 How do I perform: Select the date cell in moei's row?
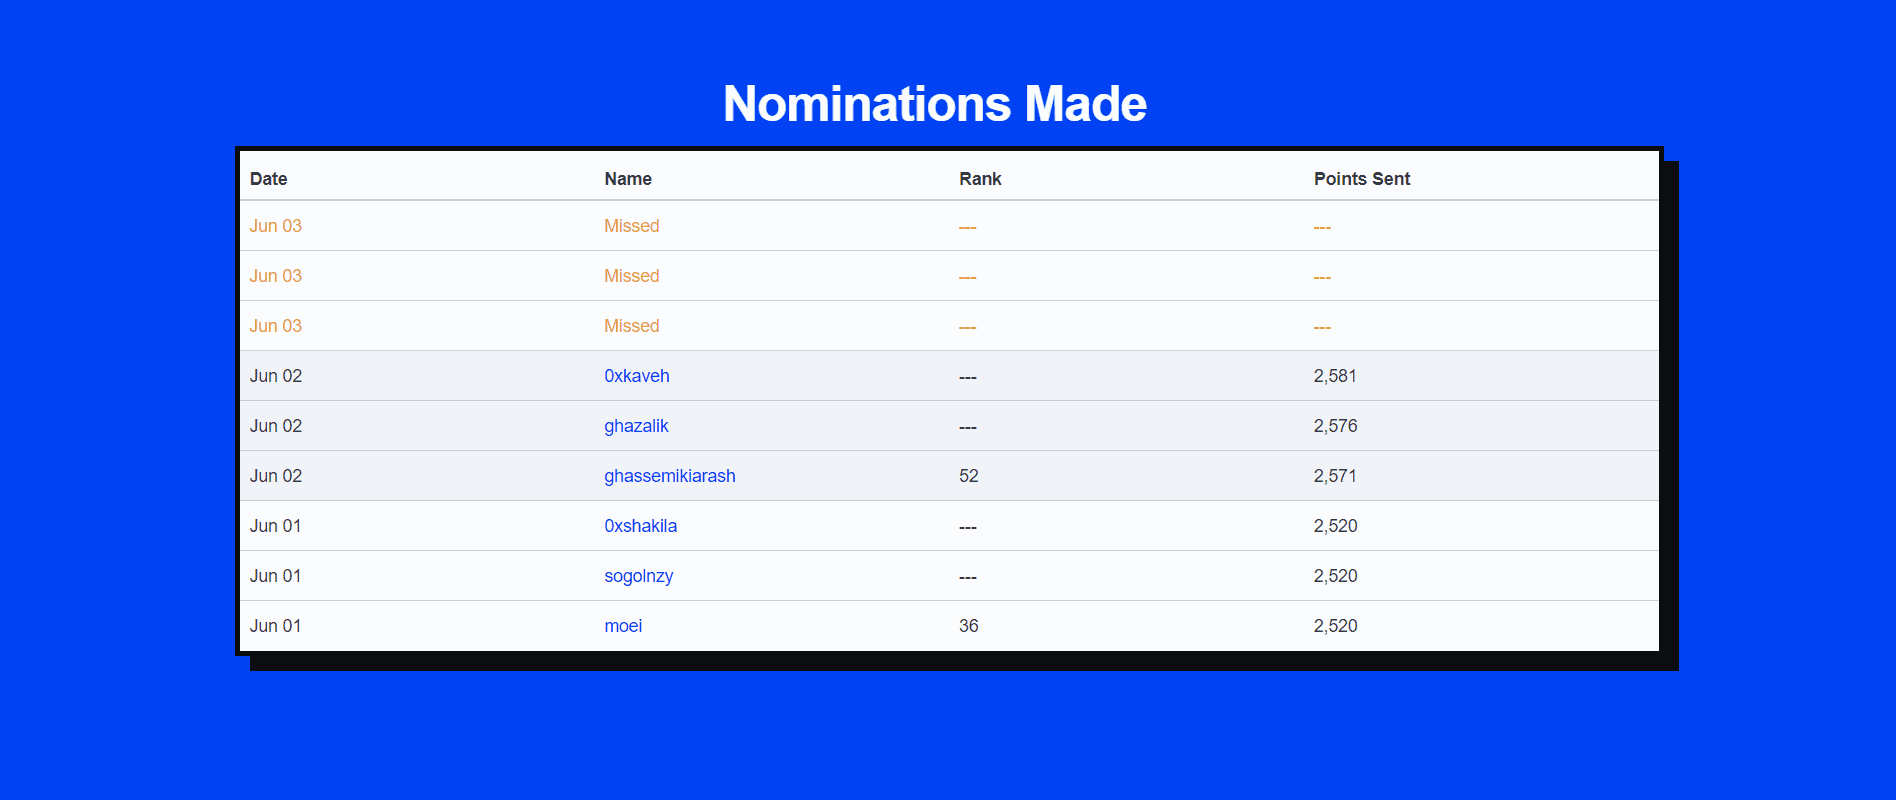pos(275,626)
